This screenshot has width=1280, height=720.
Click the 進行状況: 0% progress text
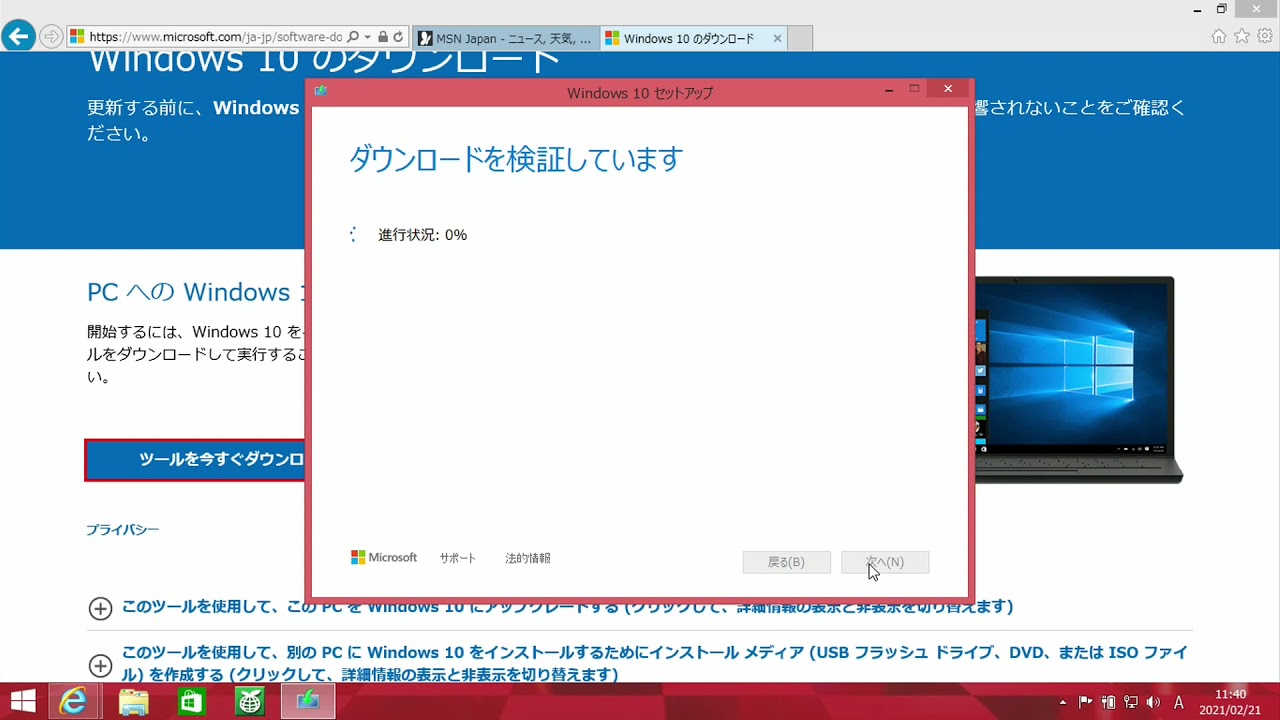422,235
